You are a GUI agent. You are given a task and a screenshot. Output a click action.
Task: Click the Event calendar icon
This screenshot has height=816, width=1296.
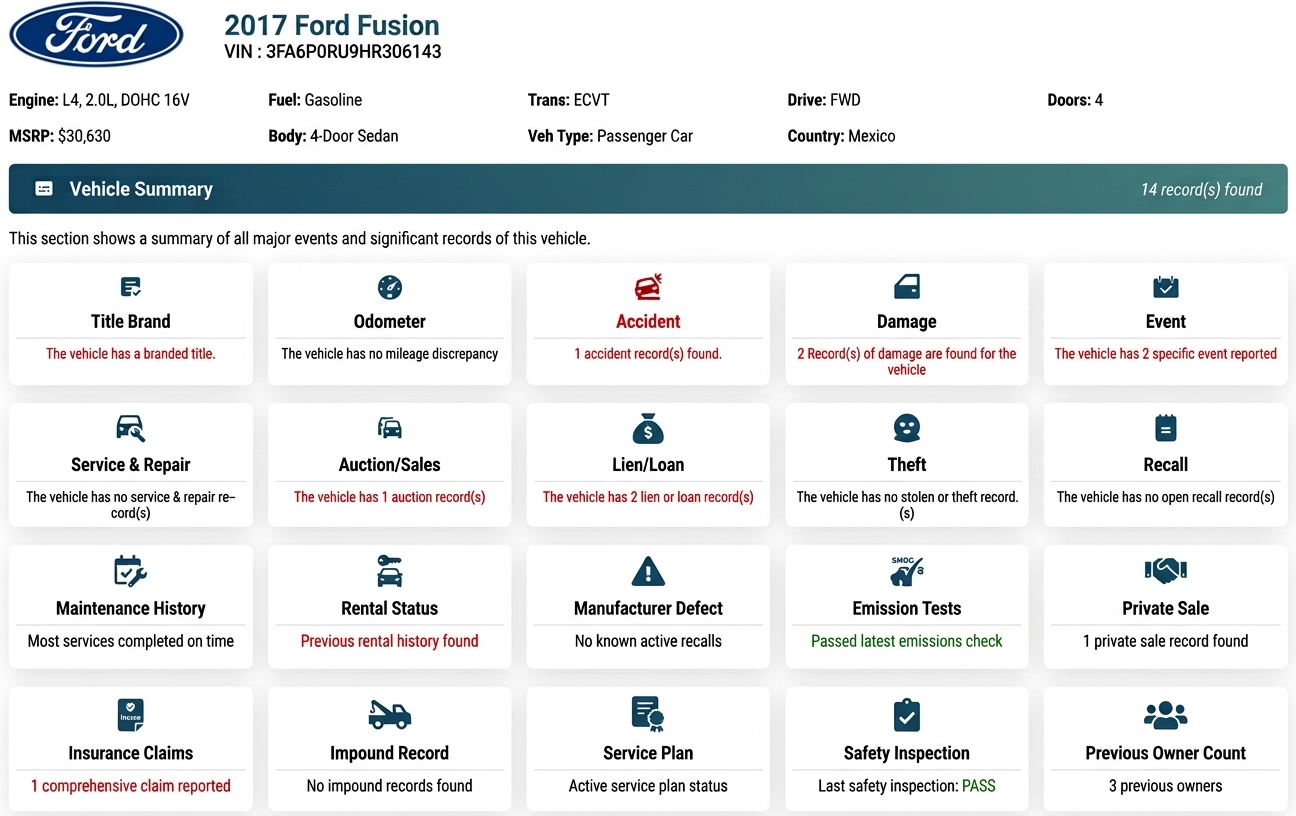pyautogui.click(x=1166, y=288)
